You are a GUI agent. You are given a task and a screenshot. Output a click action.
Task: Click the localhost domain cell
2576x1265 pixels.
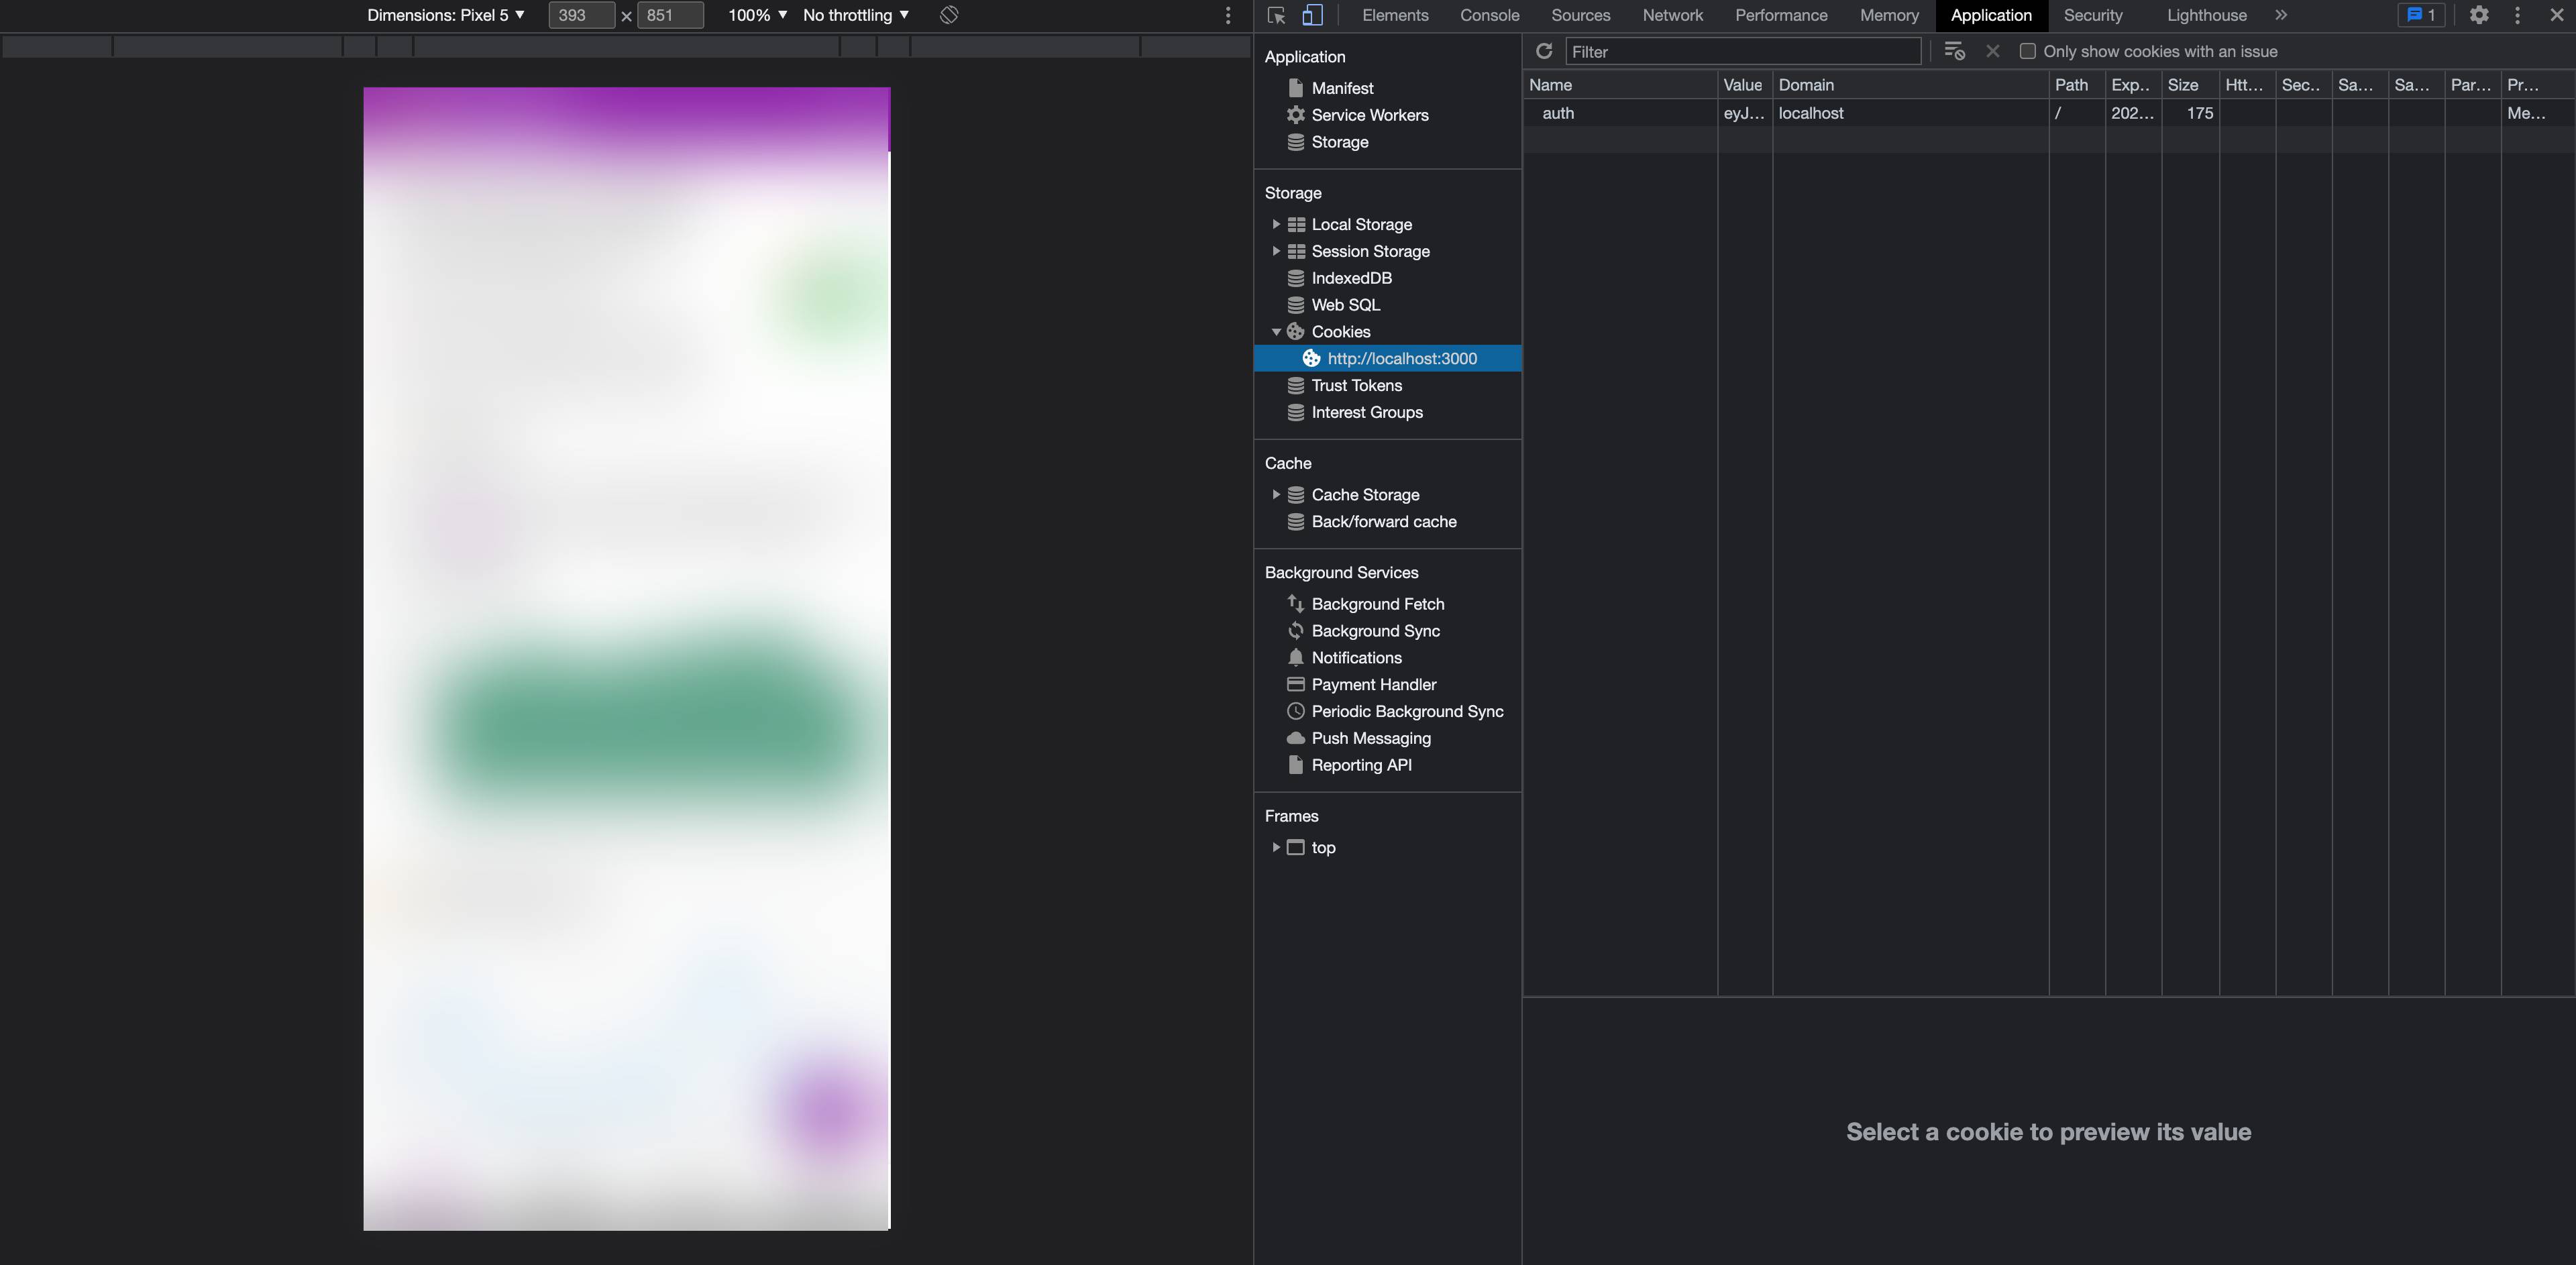1910,113
